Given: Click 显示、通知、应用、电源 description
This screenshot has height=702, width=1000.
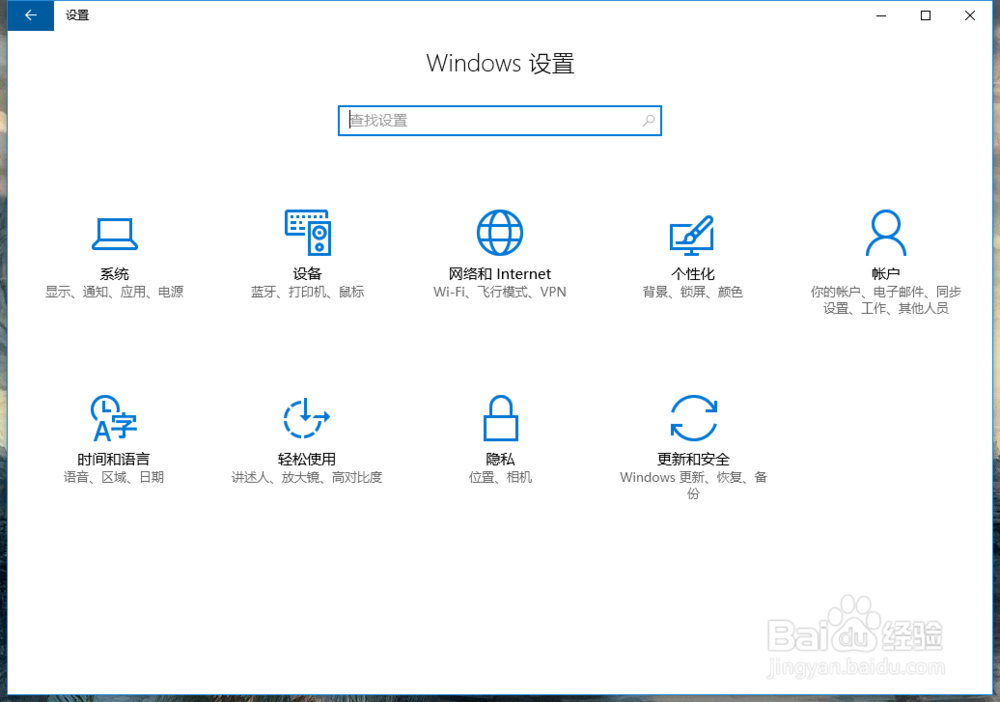Looking at the screenshot, I should coord(114,292).
